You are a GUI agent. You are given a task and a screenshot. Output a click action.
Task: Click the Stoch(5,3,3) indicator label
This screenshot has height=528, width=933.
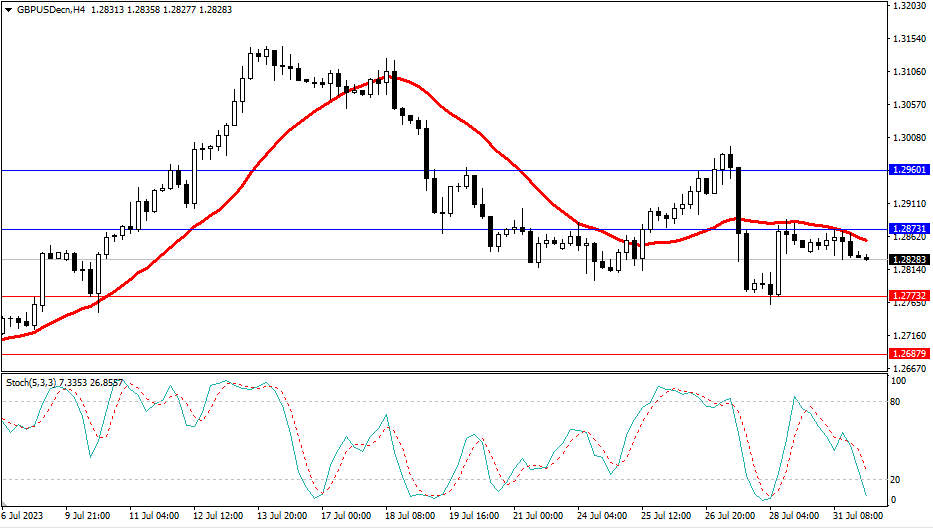pyautogui.click(x=30, y=382)
